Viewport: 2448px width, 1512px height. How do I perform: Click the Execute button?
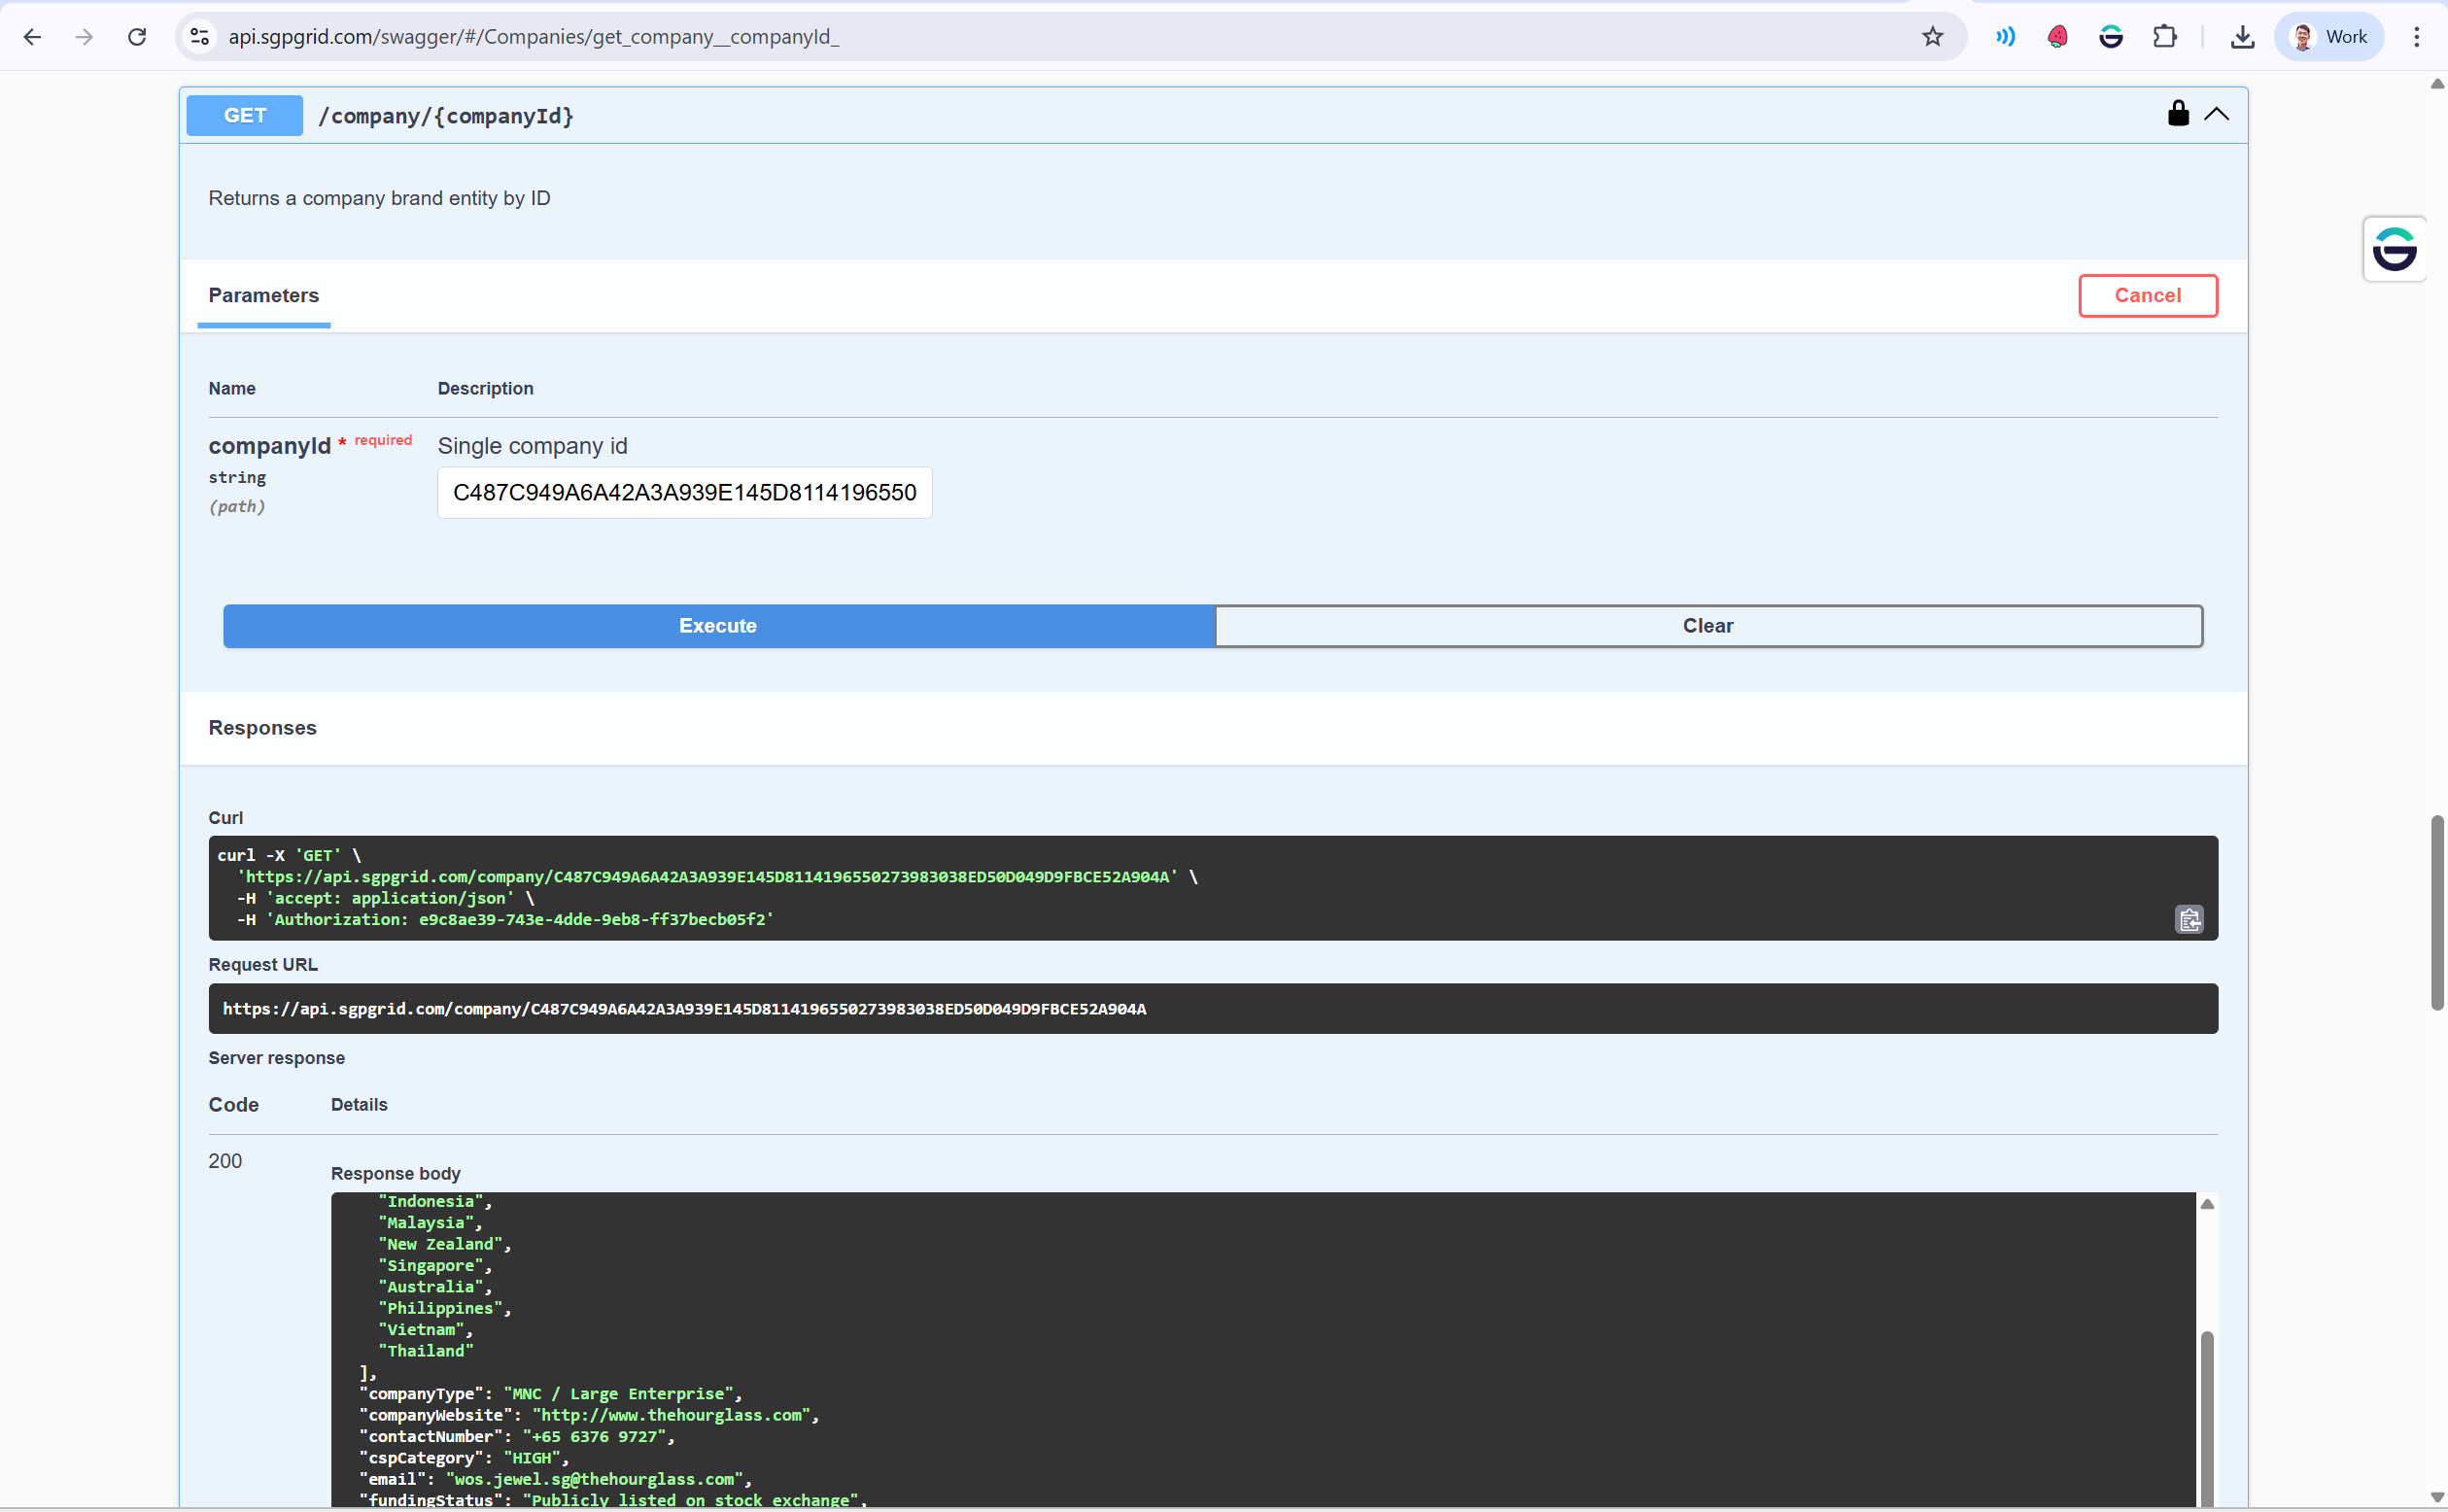pos(717,626)
